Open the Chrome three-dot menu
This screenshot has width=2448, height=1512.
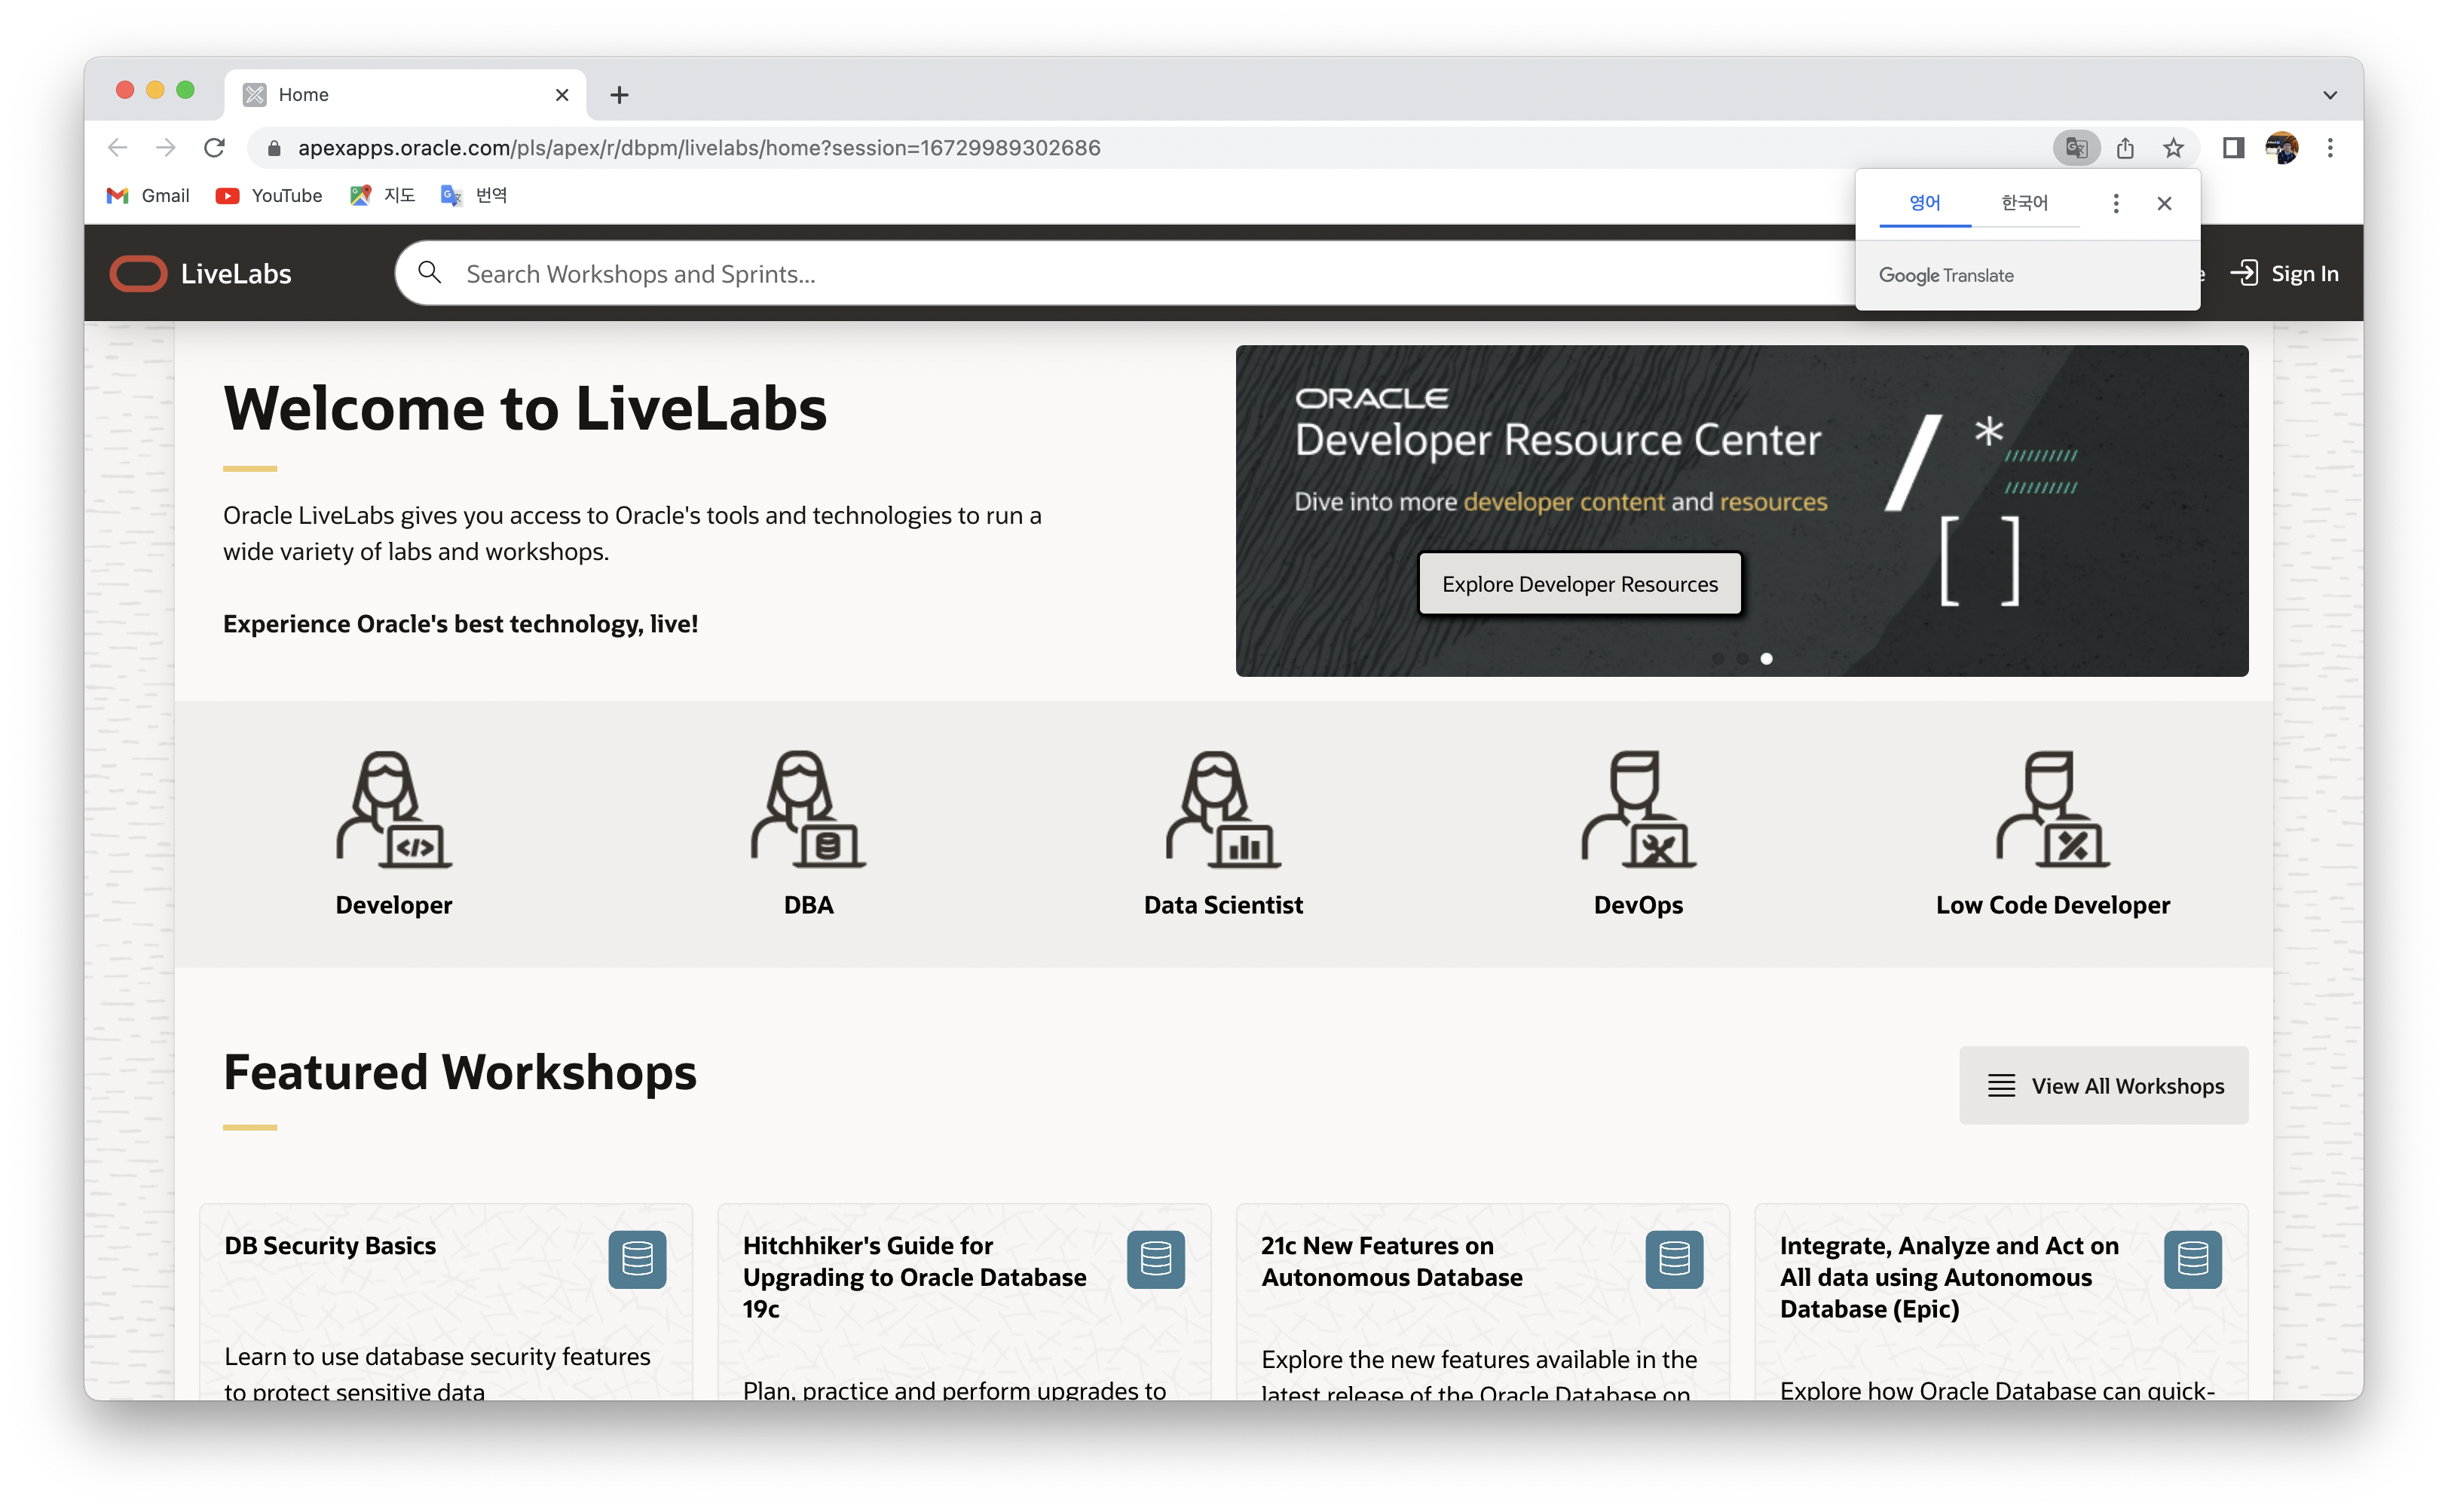2330,148
